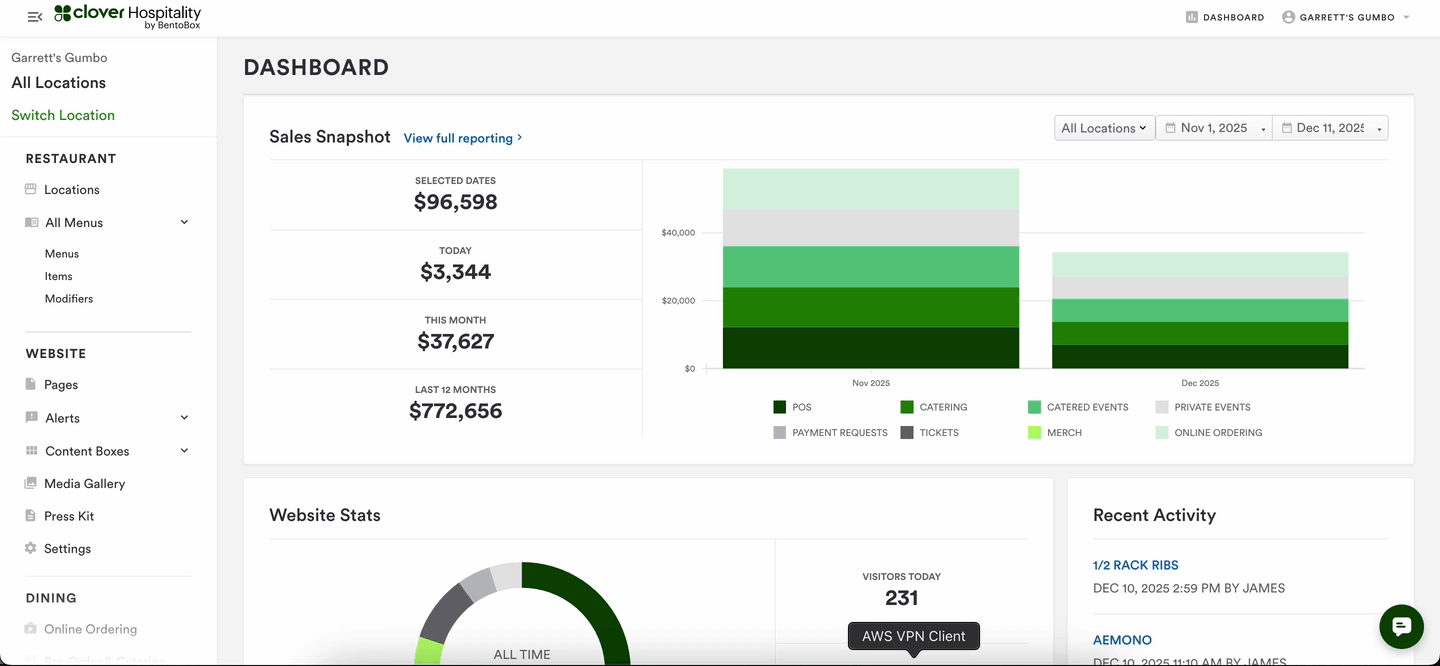1440x666 pixels.
Task: Expand the All Menus chevron
Action: (184, 222)
